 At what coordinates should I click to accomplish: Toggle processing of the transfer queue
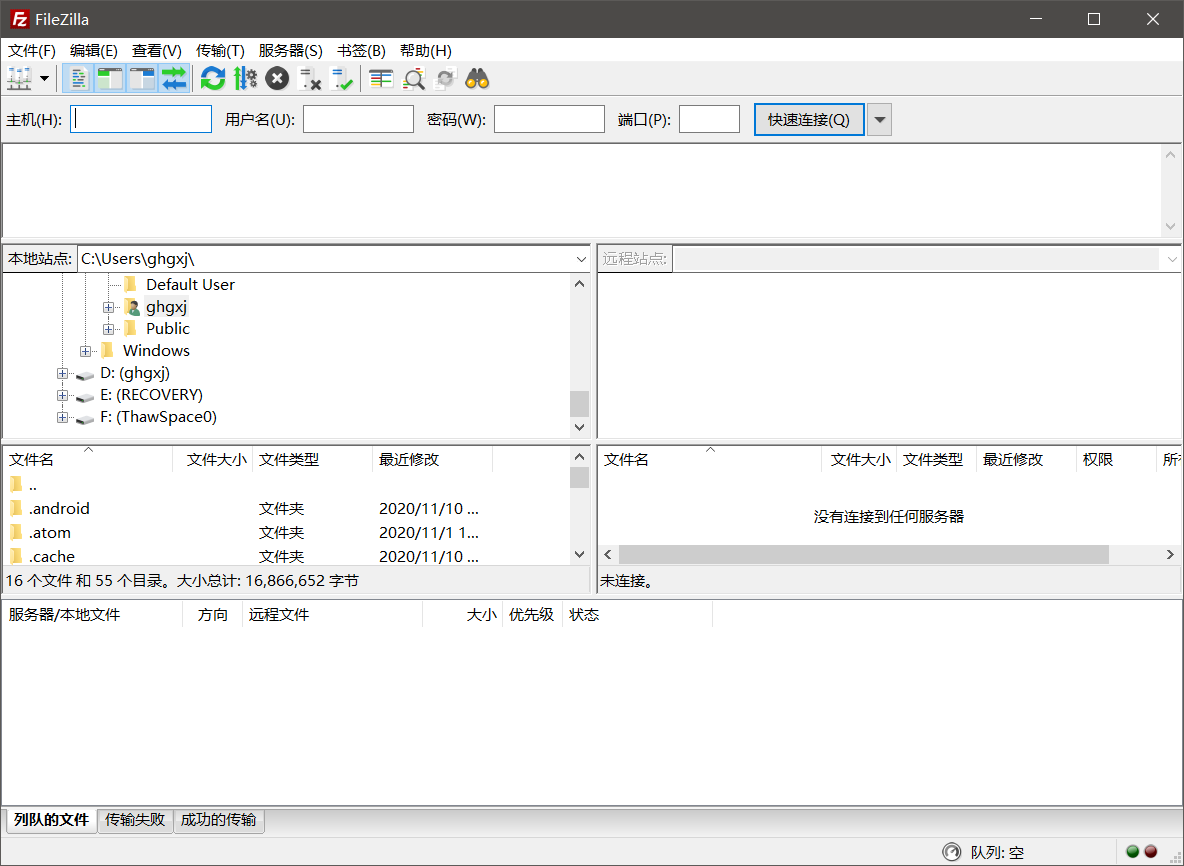click(245, 79)
